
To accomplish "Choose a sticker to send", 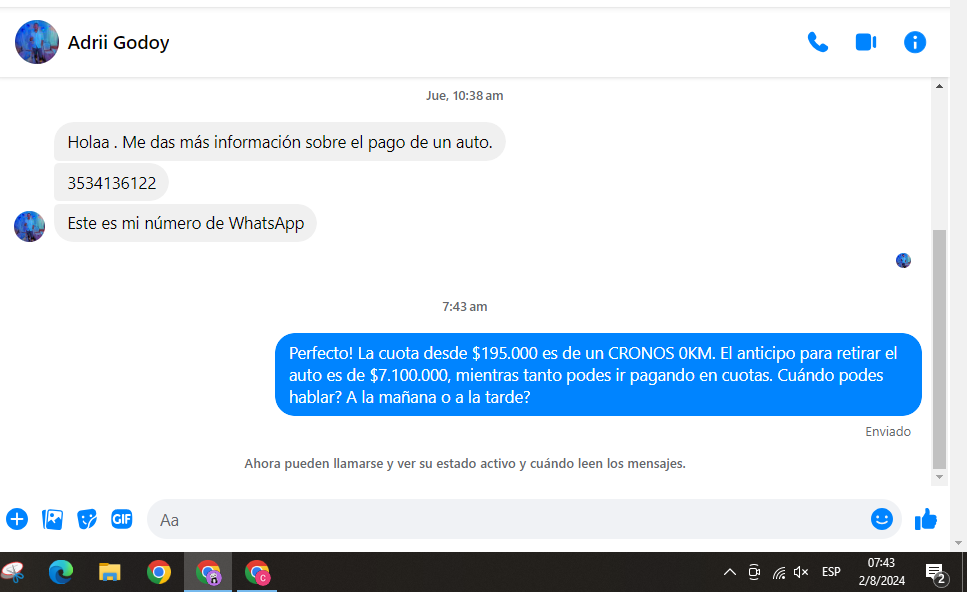I will point(87,519).
